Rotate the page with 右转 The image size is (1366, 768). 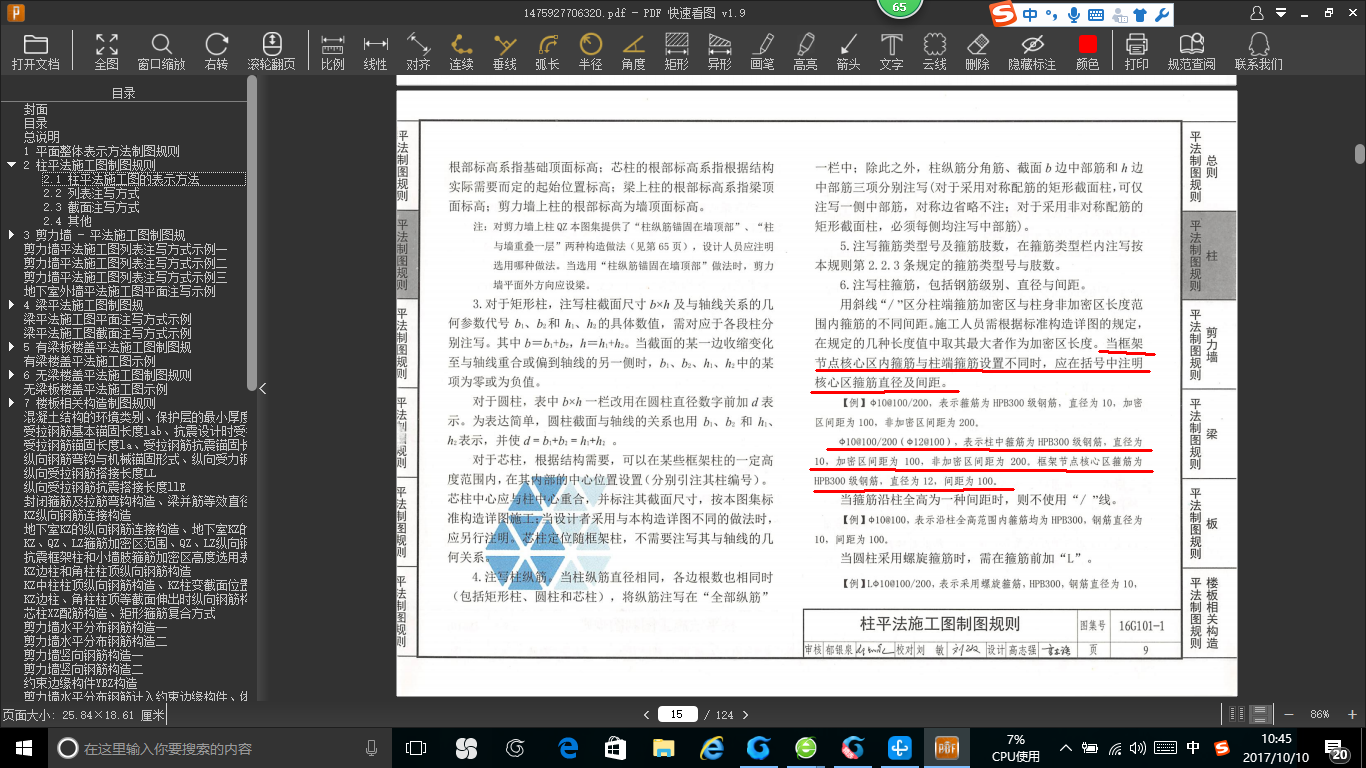(x=216, y=52)
